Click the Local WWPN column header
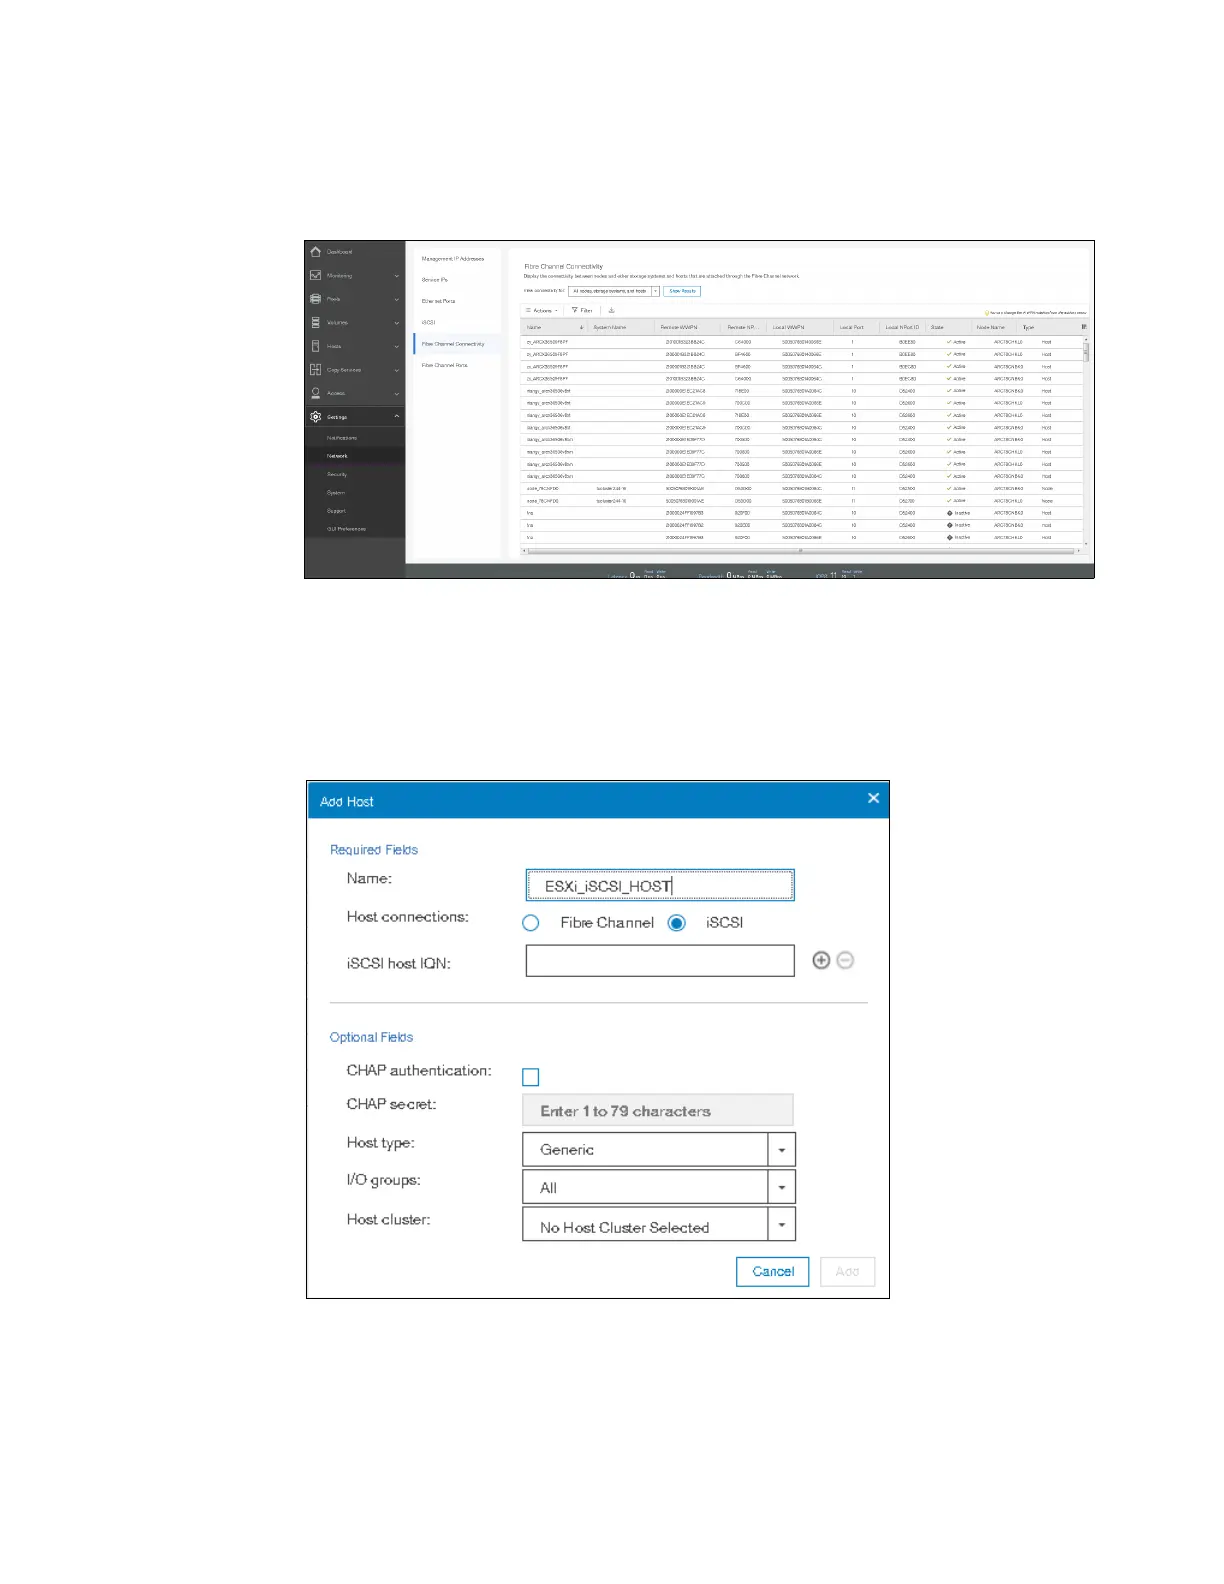 click(788, 327)
